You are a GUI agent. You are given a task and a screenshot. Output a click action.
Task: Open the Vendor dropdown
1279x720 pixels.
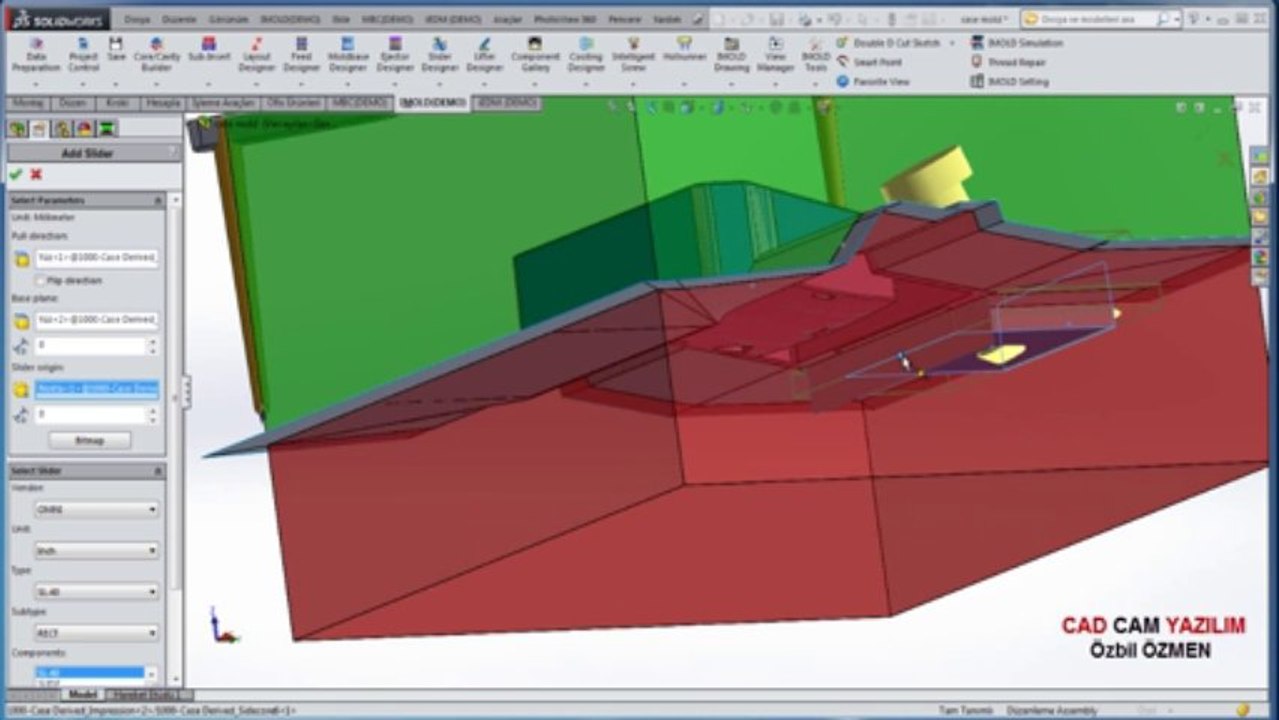tap(96, 509)
